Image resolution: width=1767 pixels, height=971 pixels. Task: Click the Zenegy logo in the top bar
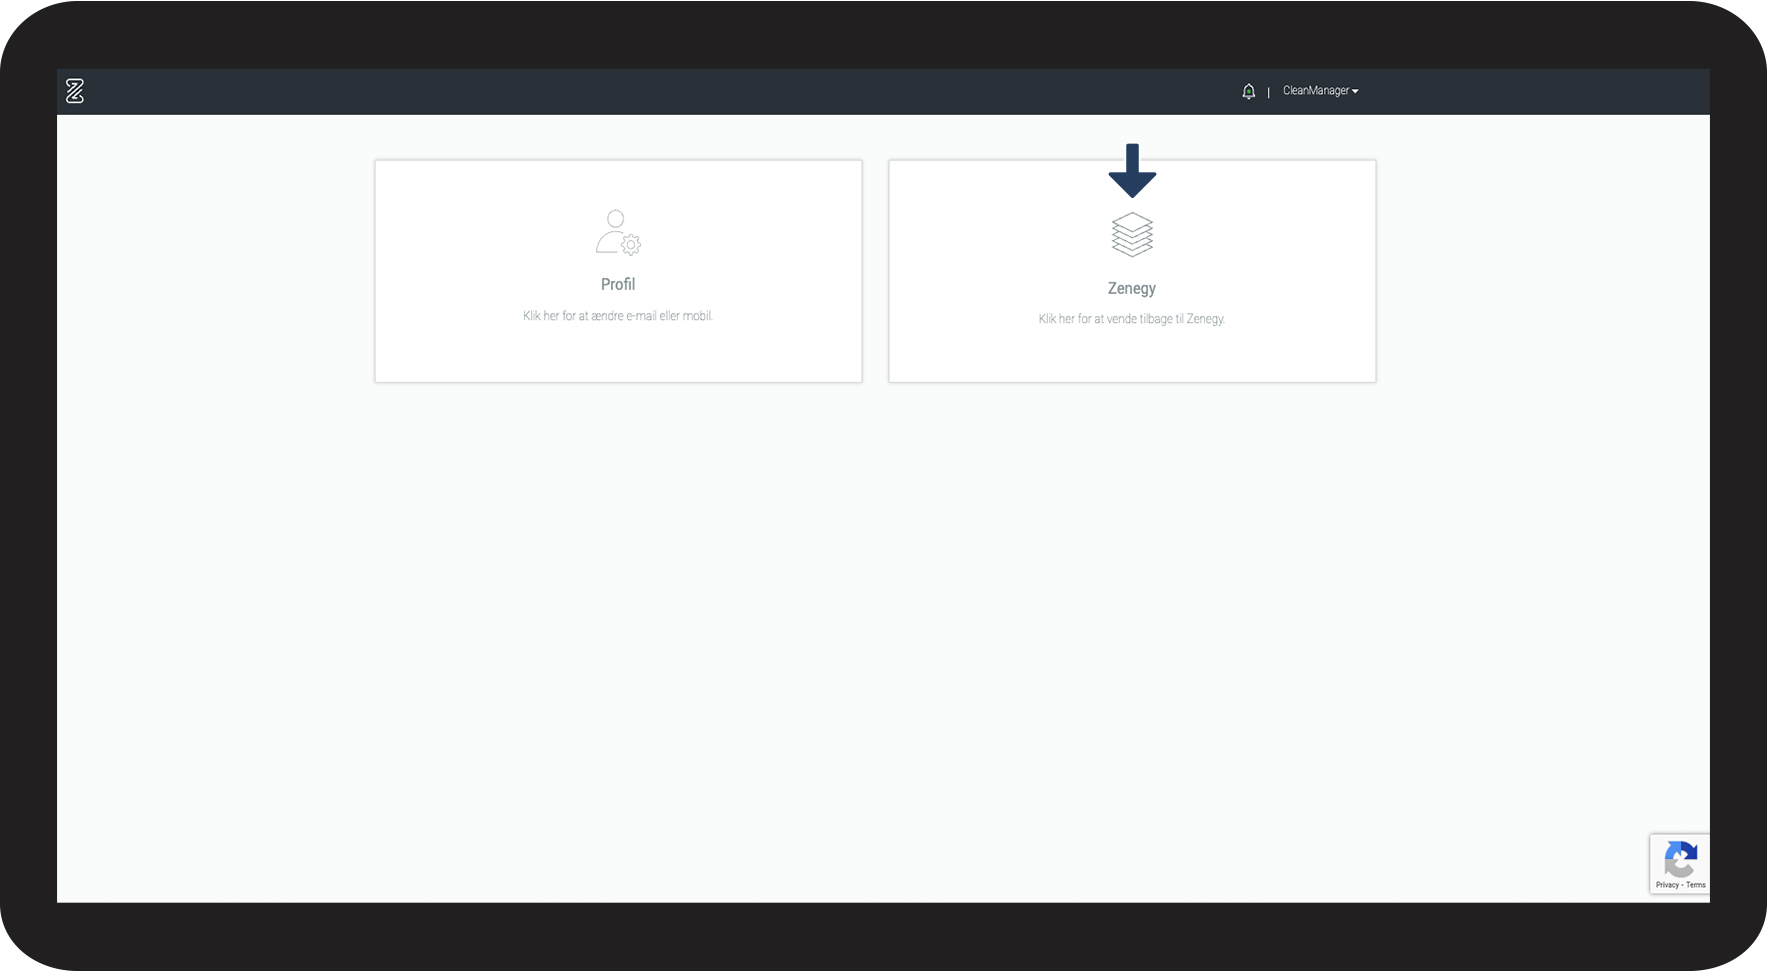(75, 91)
